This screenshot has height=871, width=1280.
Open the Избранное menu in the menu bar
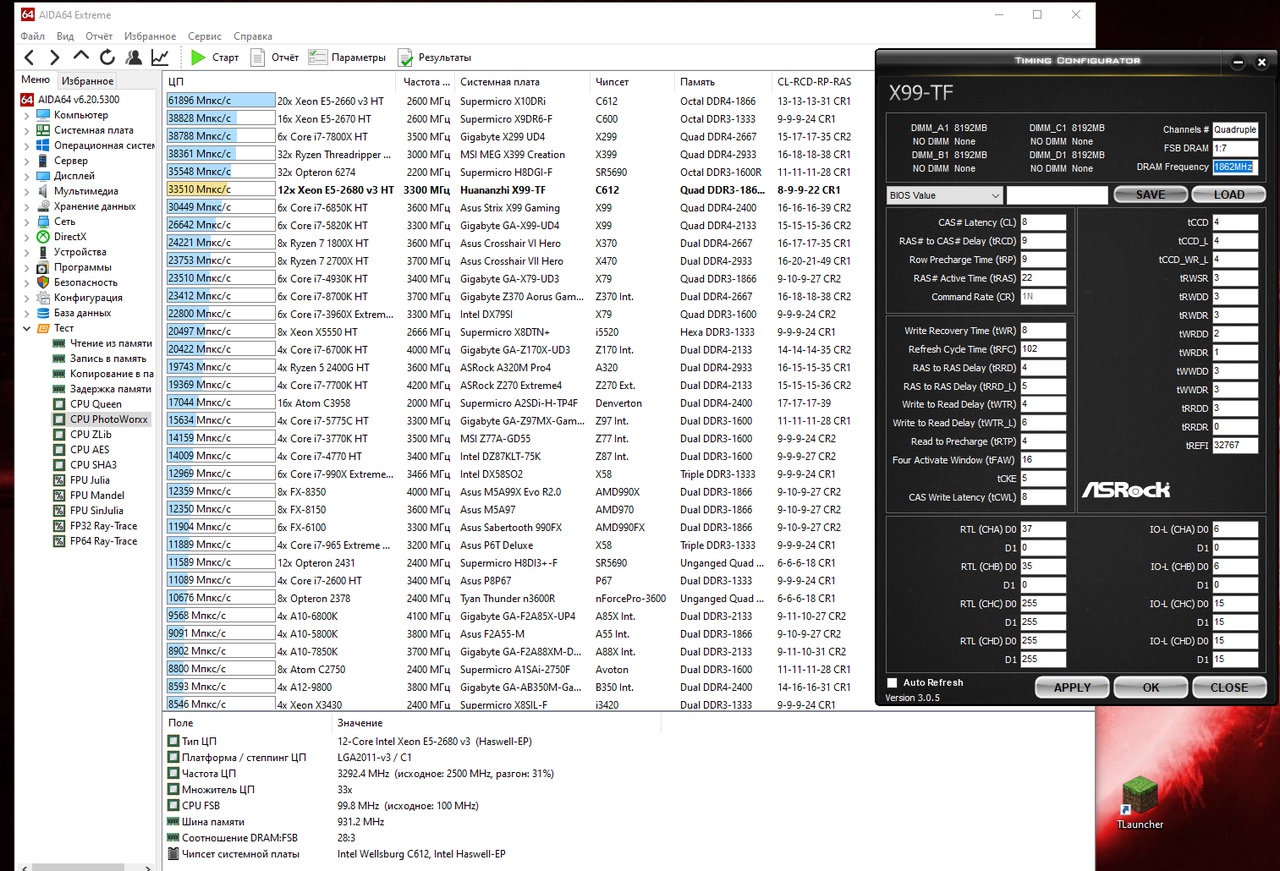[150, 36]
